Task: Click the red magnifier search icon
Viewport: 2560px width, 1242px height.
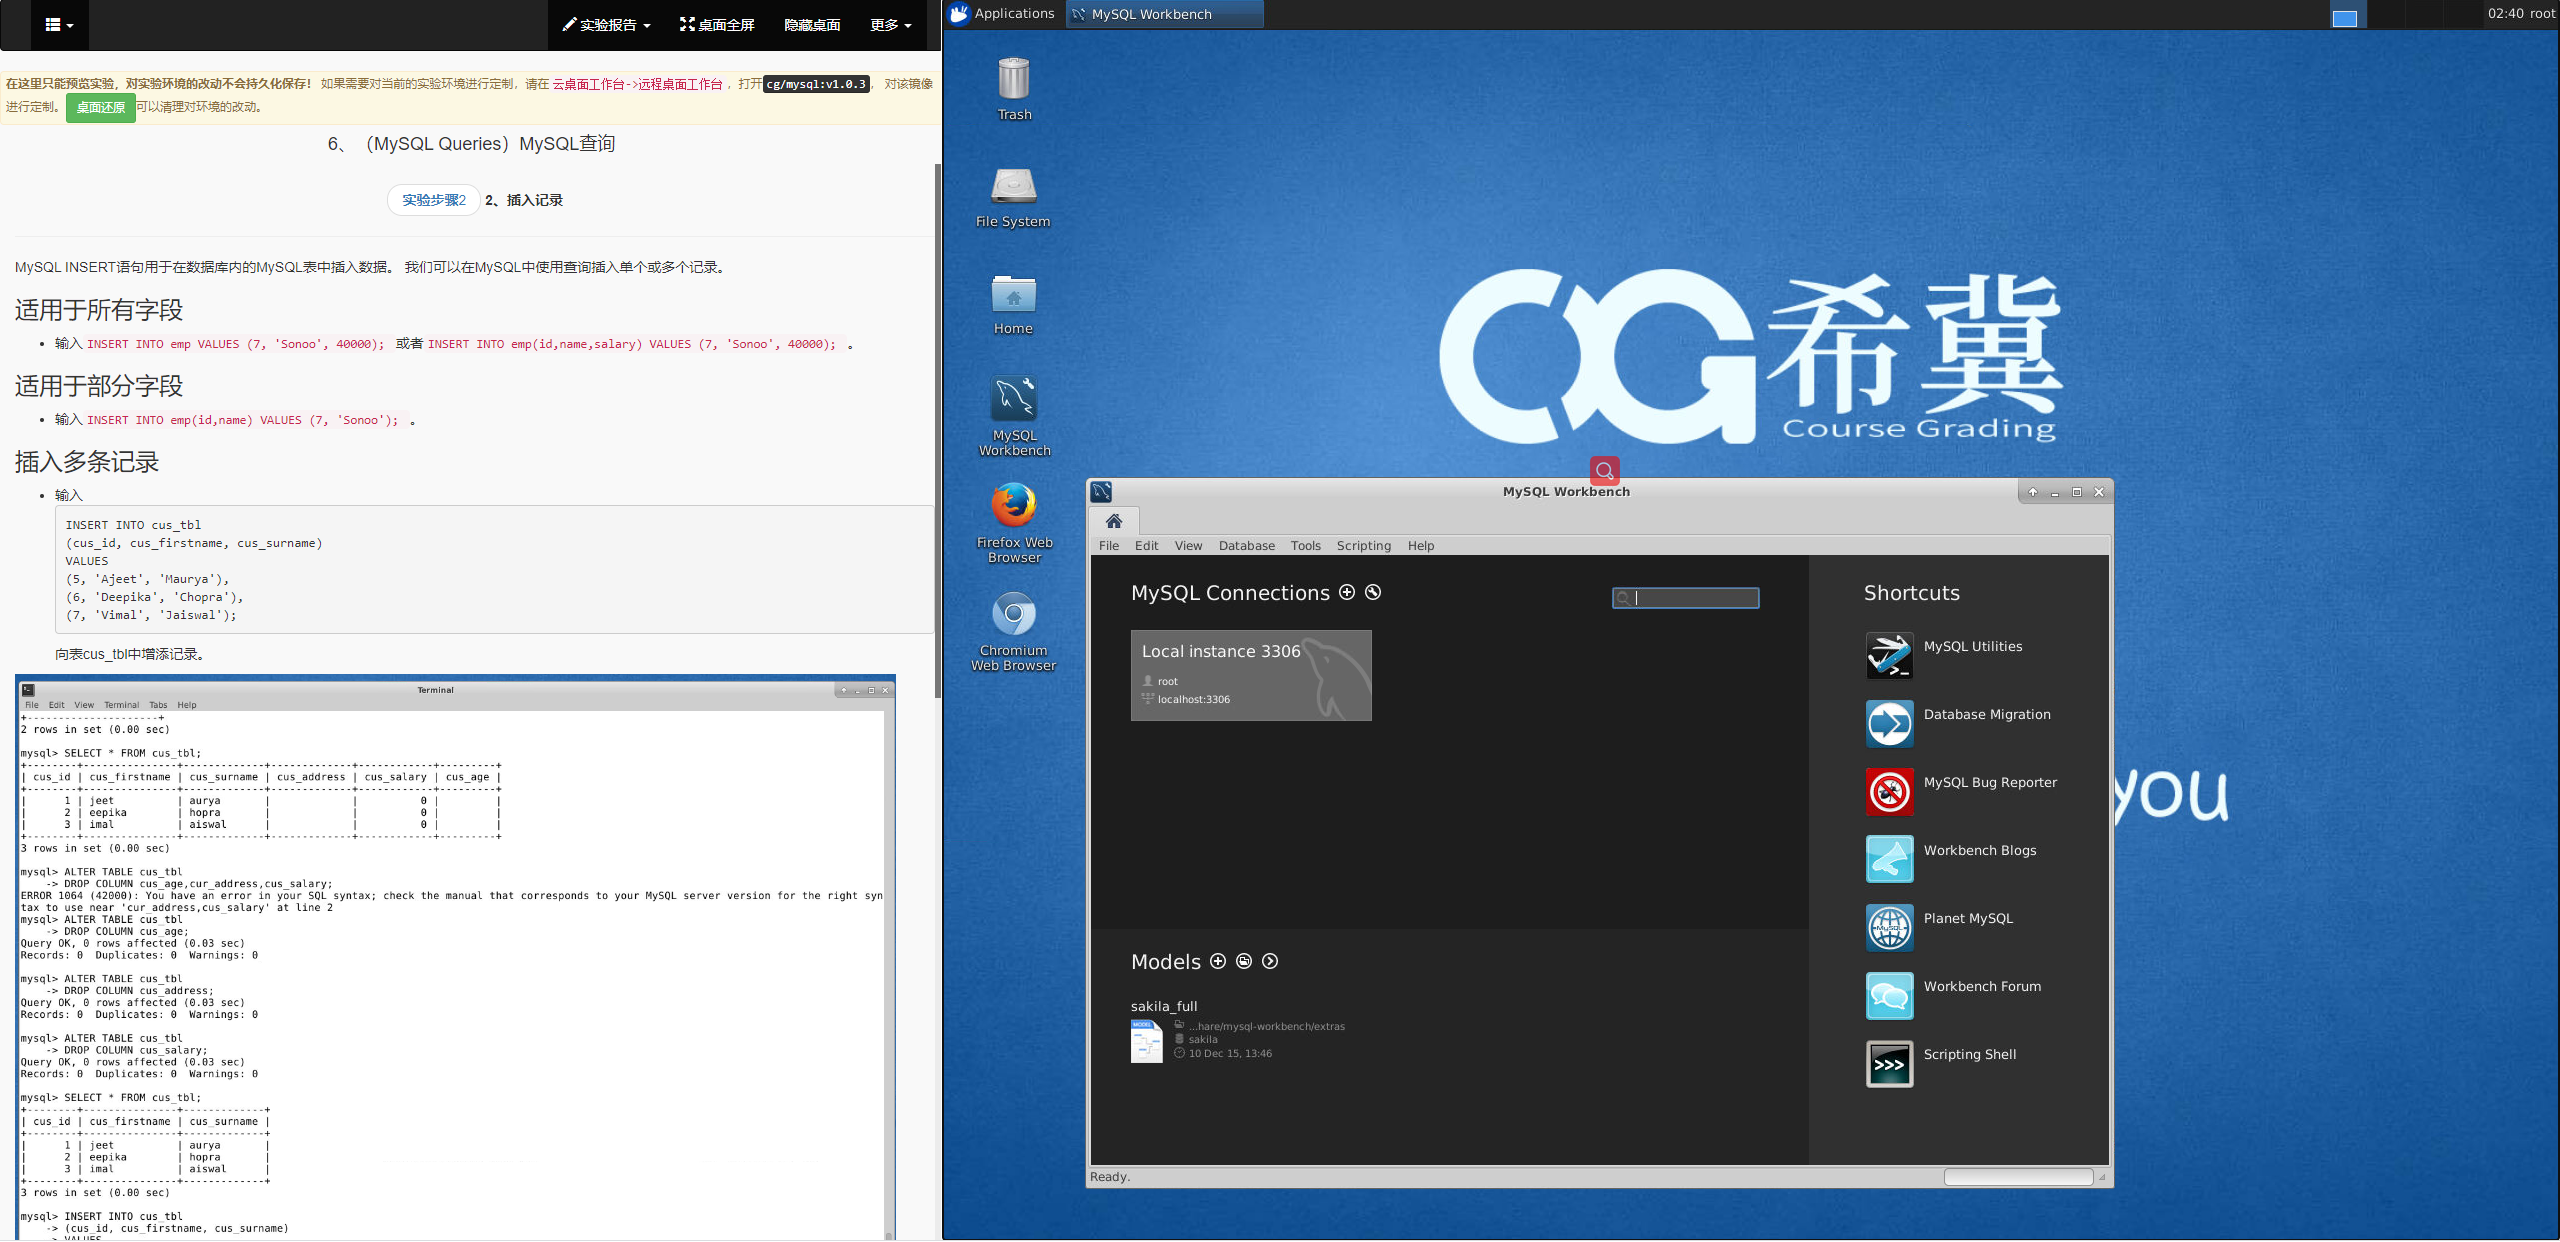Action: tap(1604, 470)
